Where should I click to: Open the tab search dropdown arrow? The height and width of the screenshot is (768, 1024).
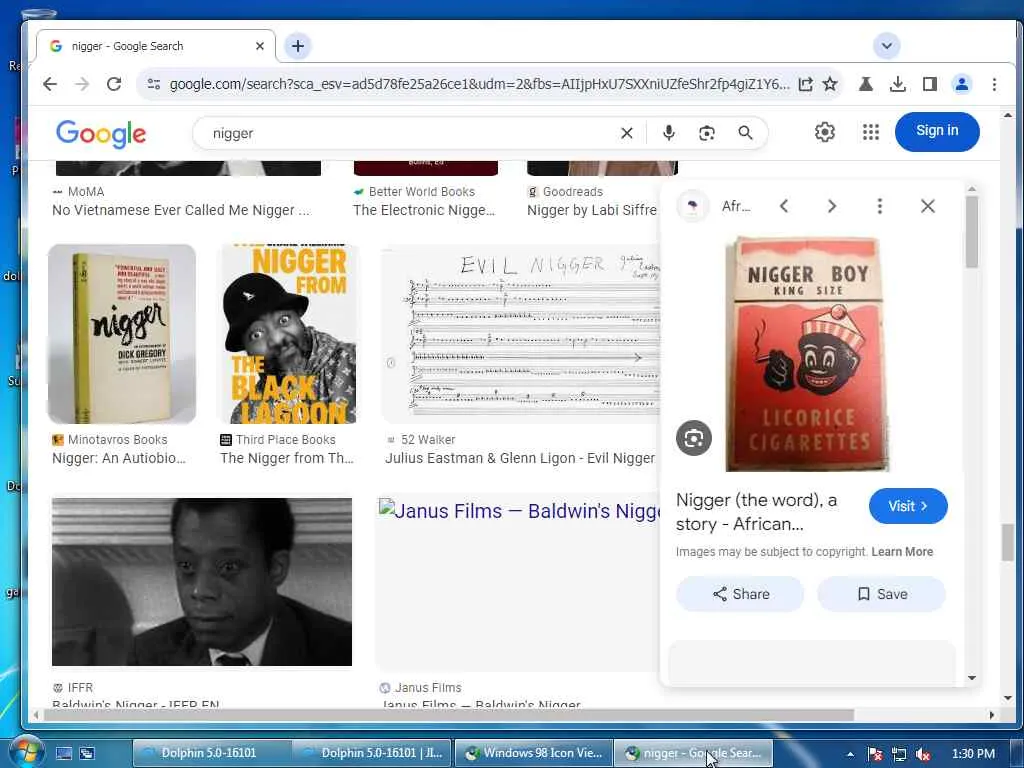(x=886, y=46)
